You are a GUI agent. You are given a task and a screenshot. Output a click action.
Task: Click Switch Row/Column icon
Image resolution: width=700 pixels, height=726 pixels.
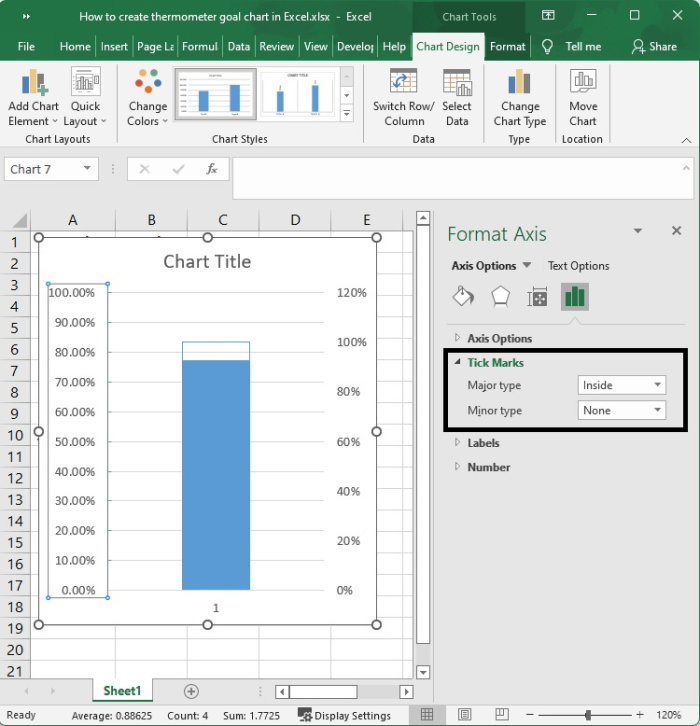403,84
